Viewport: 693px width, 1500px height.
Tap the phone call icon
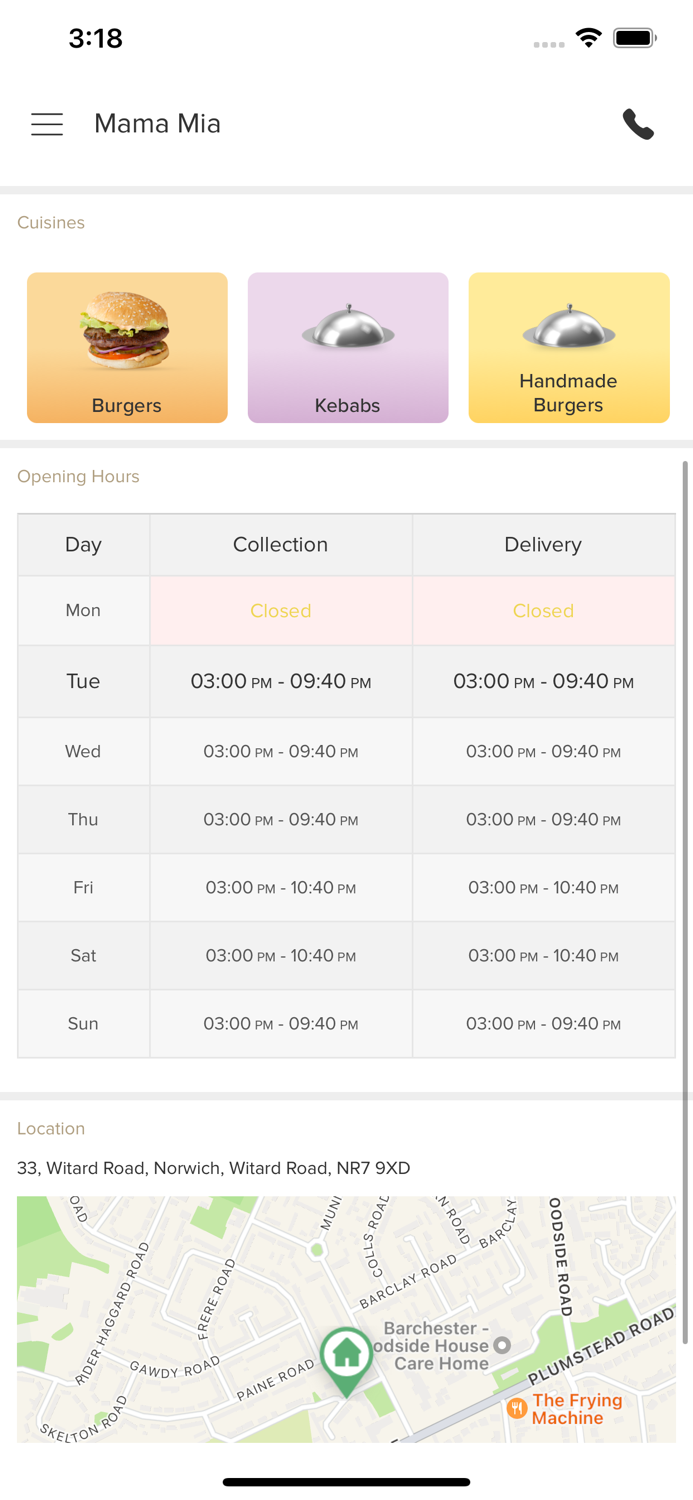point(638,124)
